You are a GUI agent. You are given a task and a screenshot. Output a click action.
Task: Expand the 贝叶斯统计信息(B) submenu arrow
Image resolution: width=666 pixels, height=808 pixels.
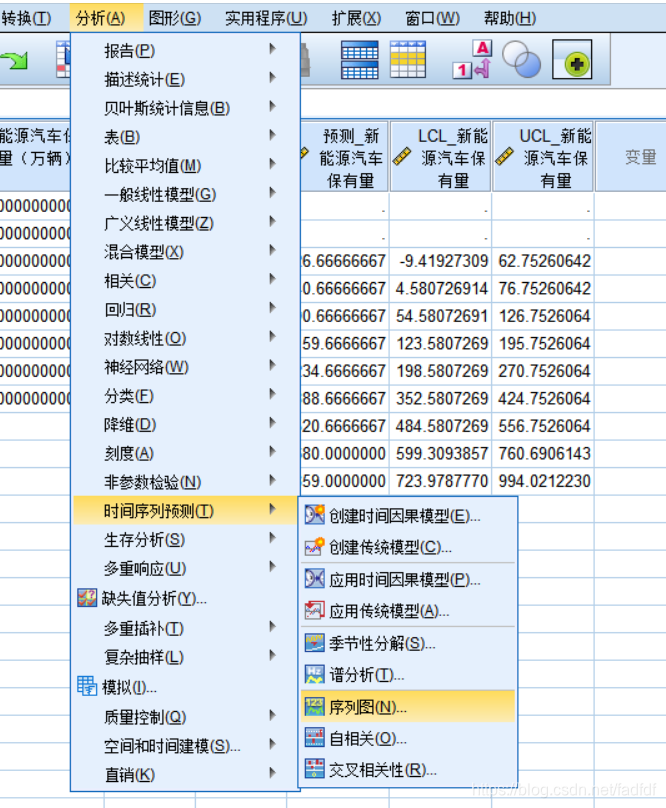click(x=273, y=107)
